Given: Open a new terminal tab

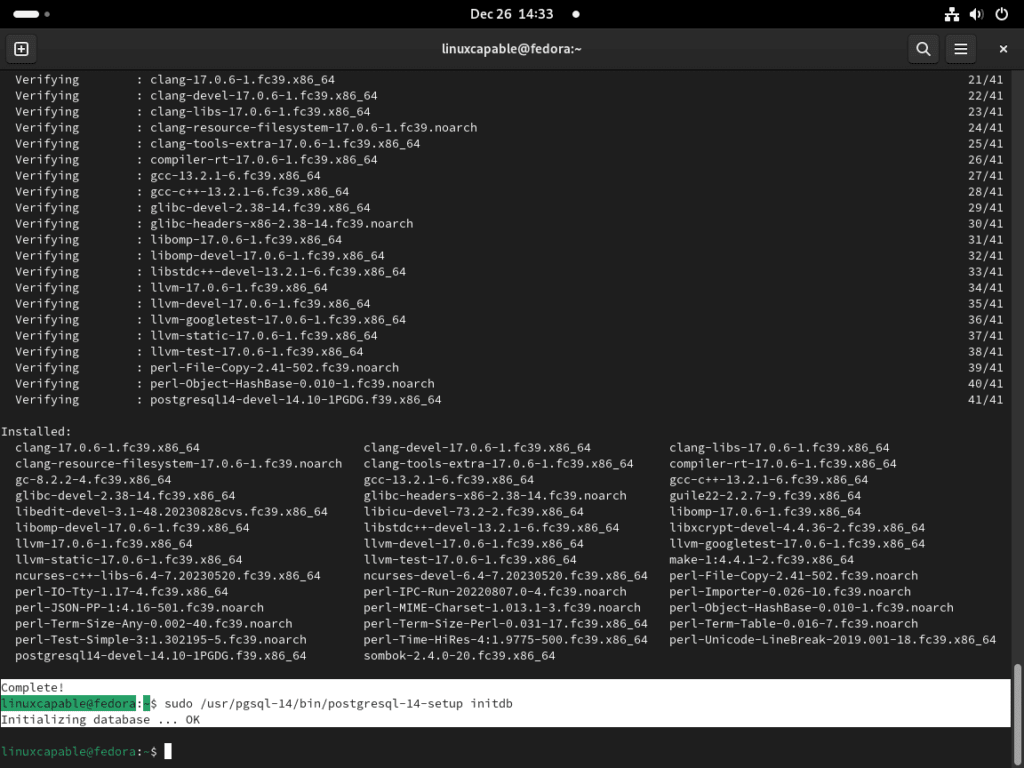Looking at the screenshot, I should [x=21, y=48].
